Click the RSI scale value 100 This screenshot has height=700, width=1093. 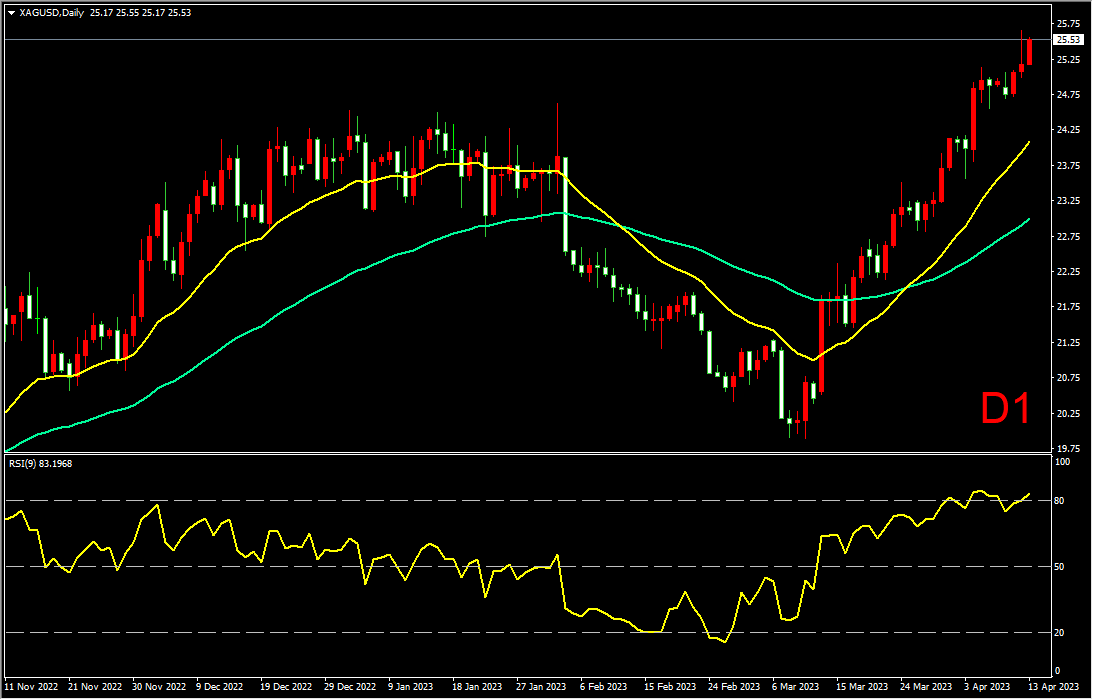pyautogui.click(x=1062, y=462)
